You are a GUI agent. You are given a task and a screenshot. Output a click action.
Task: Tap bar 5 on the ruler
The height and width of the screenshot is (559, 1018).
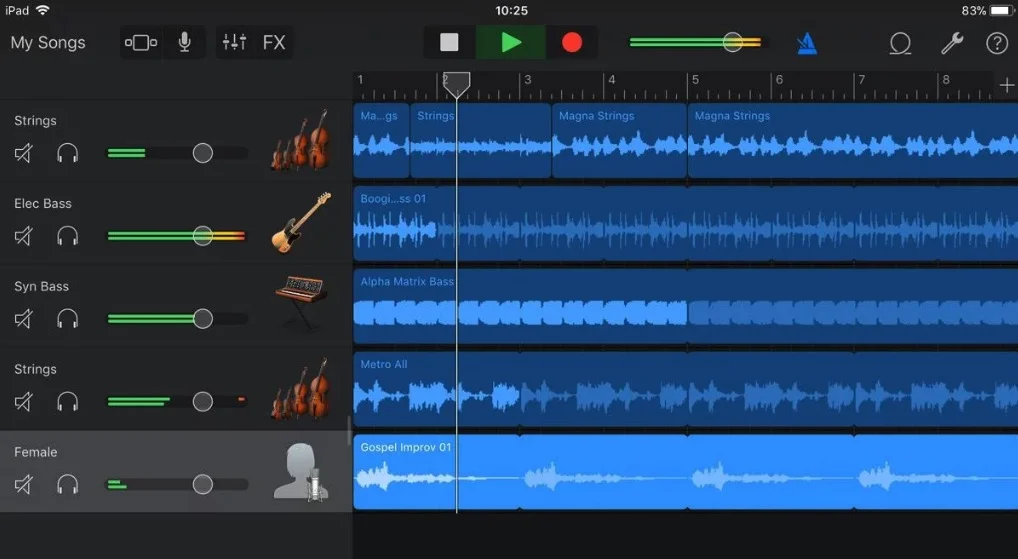coord(695,80)
